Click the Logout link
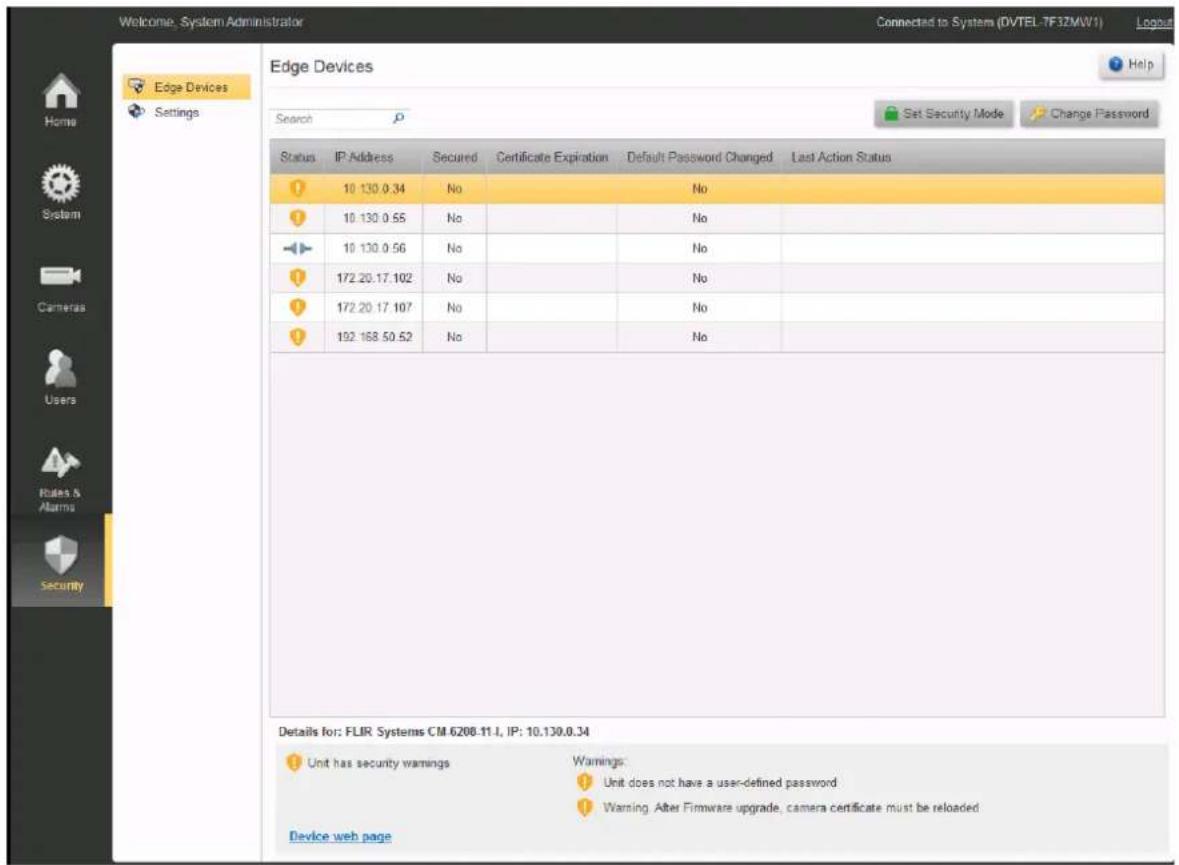Viewport: 1179px width, 865px height. [1154, 23]
